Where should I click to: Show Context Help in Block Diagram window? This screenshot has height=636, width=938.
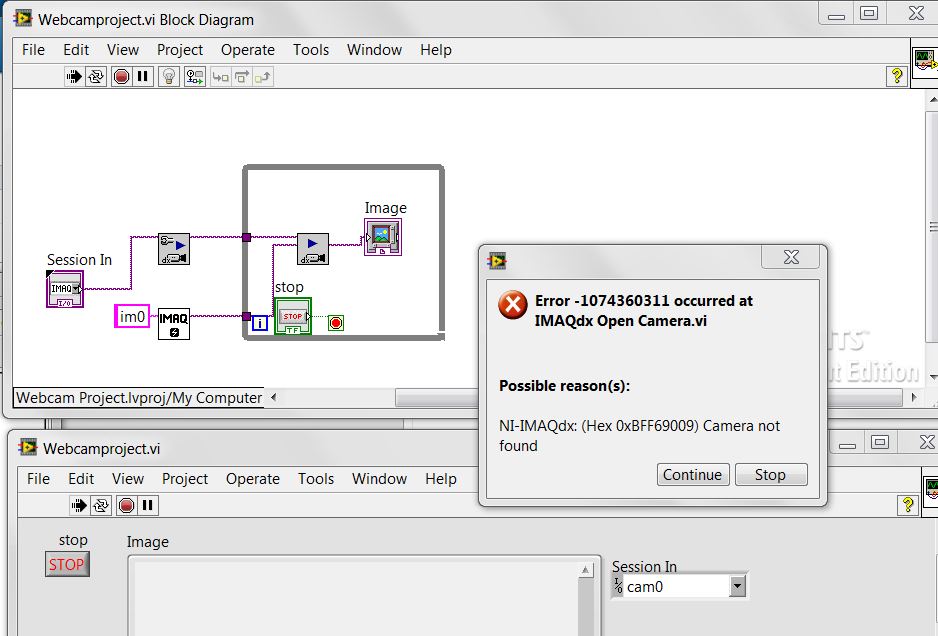coord(897,76)
